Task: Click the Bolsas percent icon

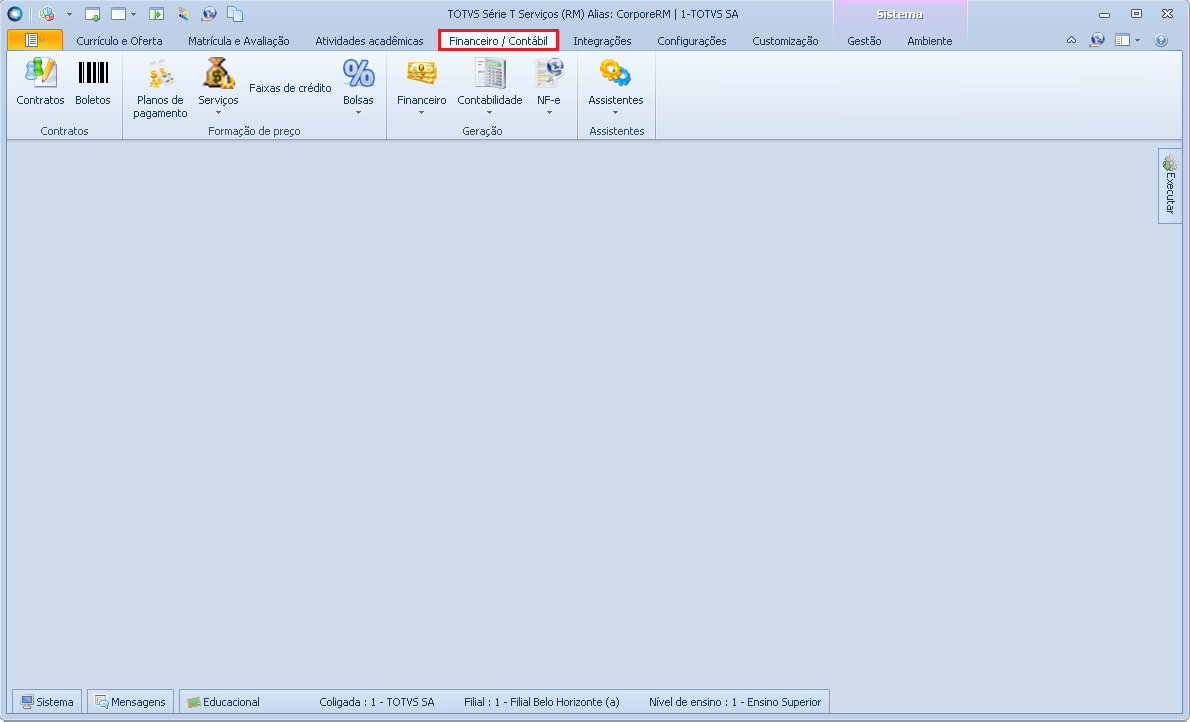Action: tap(358, 74)
